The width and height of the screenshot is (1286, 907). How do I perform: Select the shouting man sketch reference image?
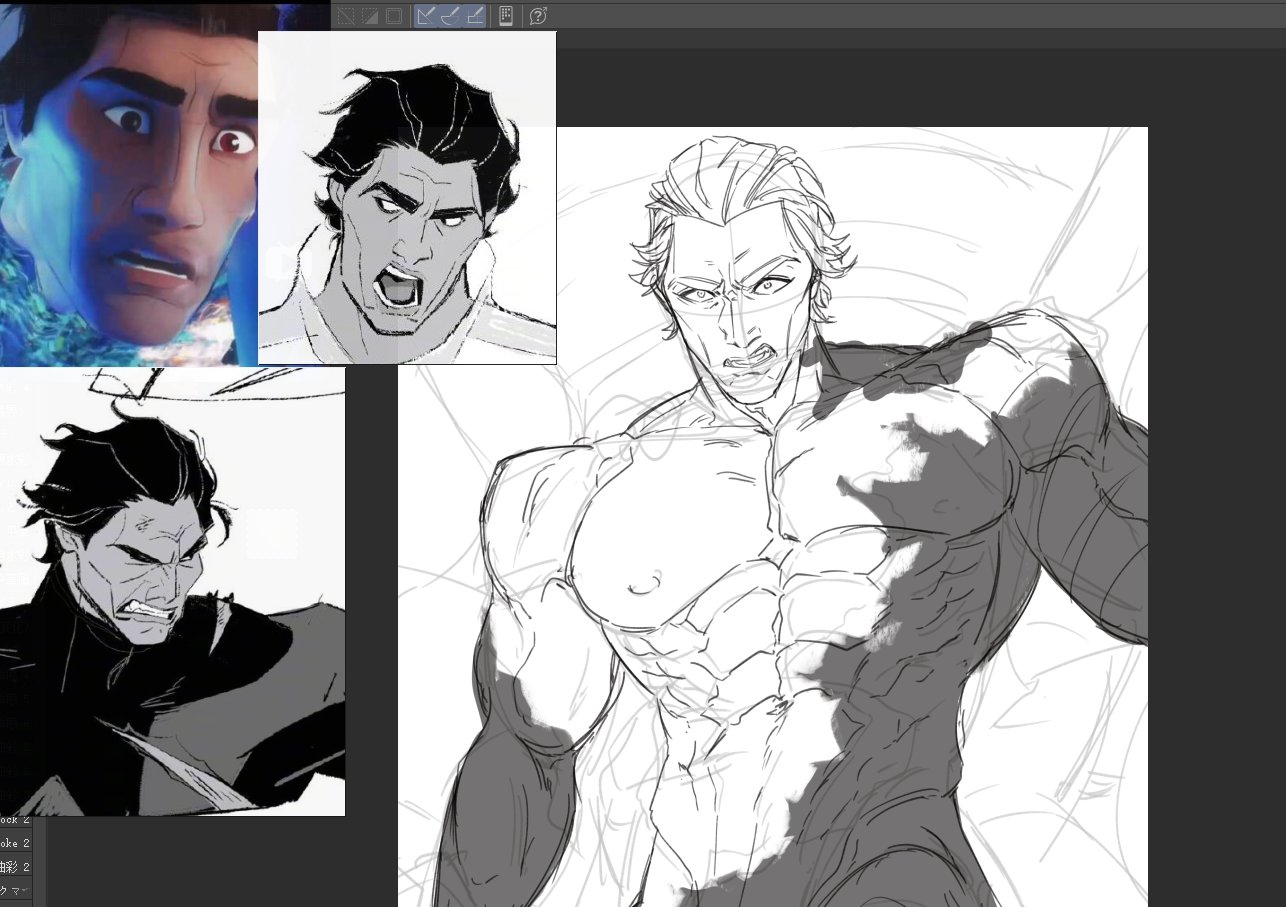pos(407,197)
